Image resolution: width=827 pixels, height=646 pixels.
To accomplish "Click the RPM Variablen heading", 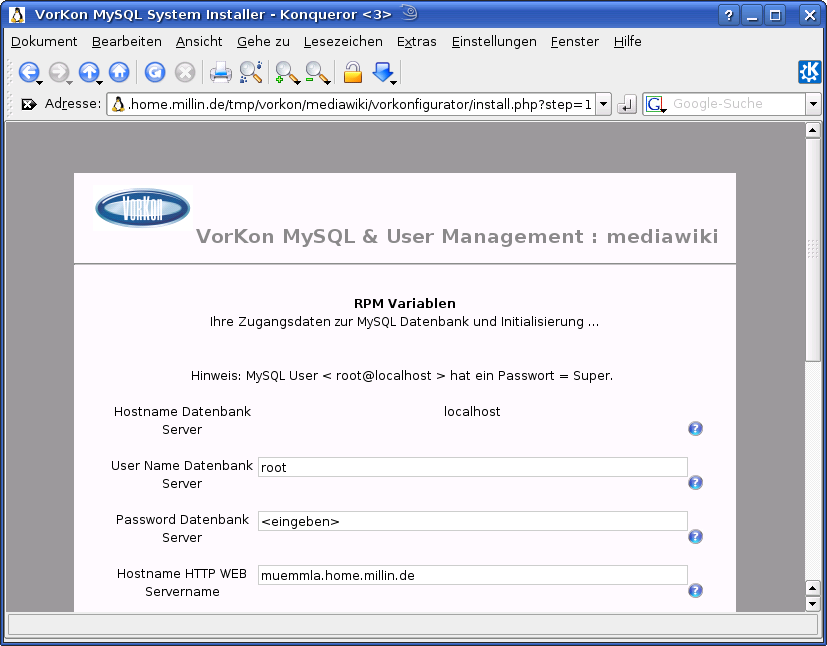I will [405, 304].
